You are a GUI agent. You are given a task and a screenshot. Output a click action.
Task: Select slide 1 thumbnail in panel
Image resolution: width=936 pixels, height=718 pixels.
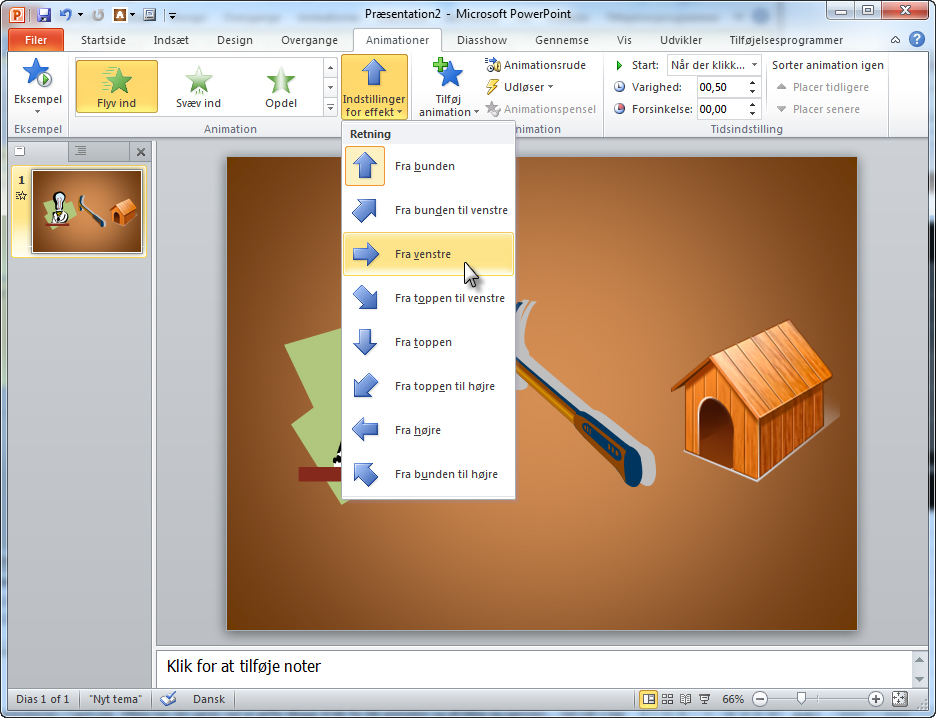click(87, 211)
